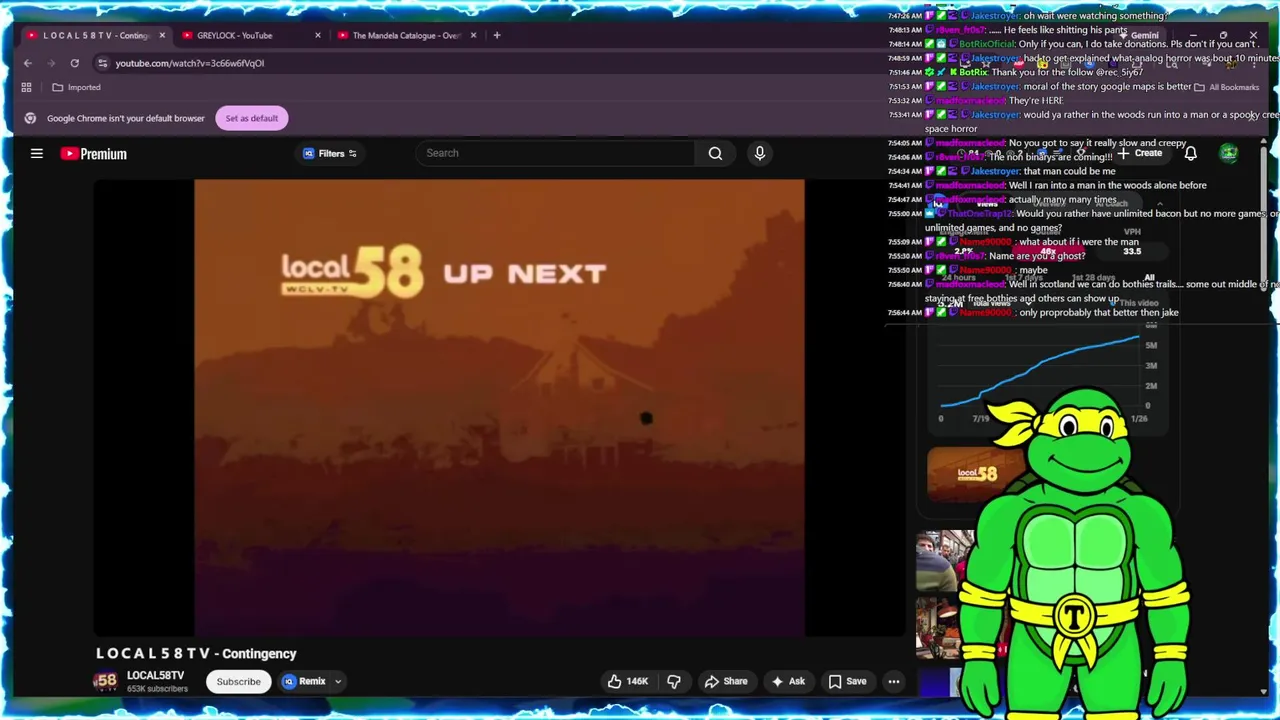This screenshot has width=1280, height=720.
Task: Reload the page in Chrome
Action: pos(74,63)
